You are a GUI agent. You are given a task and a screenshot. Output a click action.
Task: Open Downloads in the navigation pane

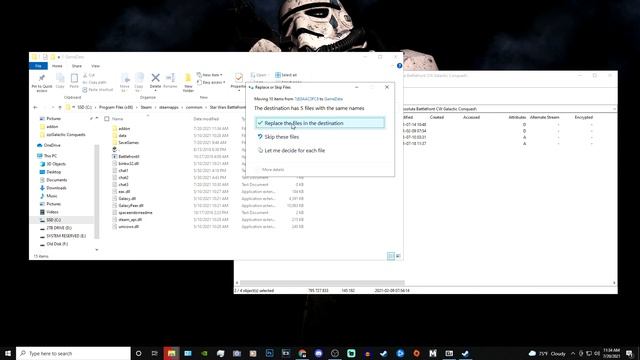click(x=56, y=188)
